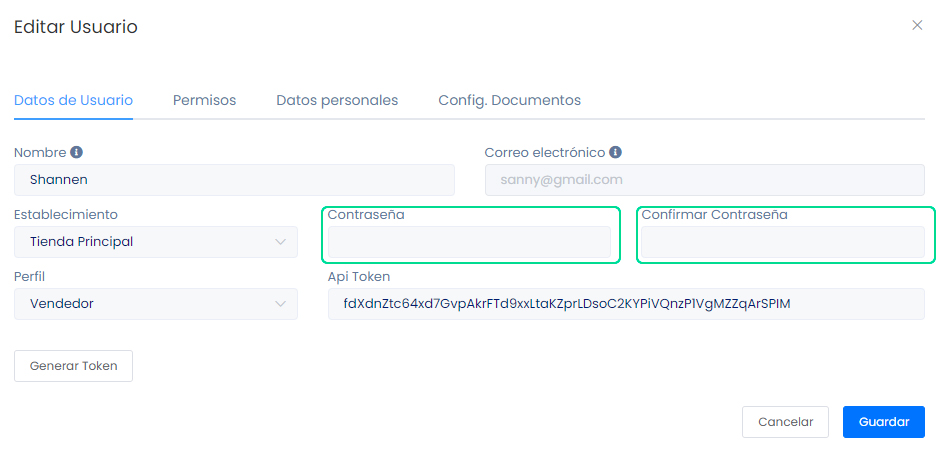This screenshot has height=464, width=941.
Task: Go to the Config. Documentos tab
Action: click(509, 100)
